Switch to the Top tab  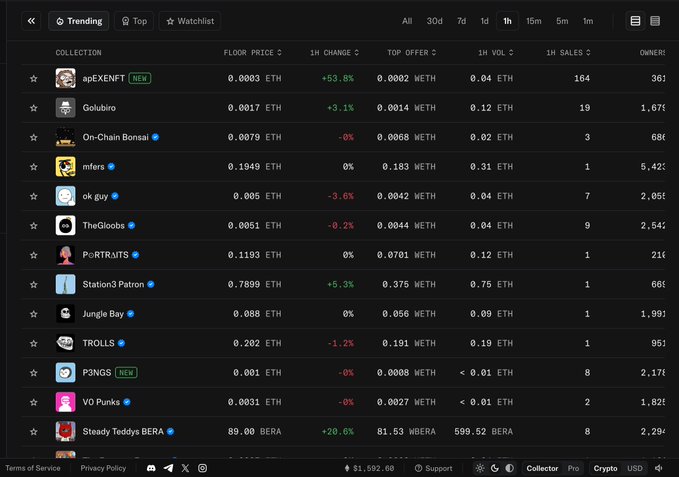[x=134, y=21]
